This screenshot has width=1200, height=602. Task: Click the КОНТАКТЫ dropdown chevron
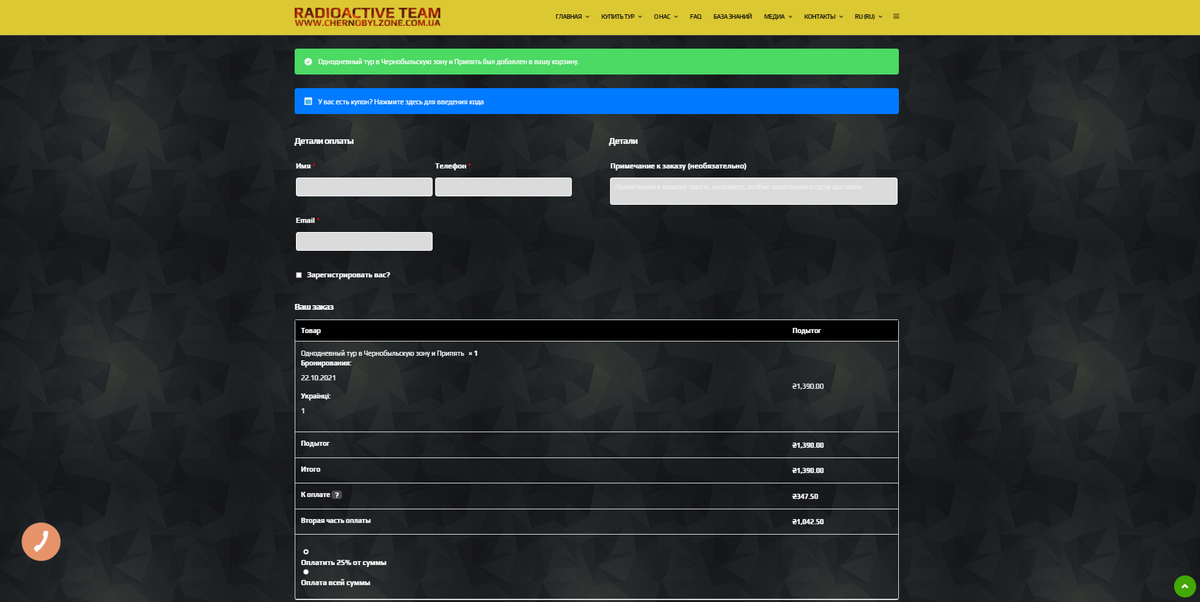pos(841,17)
